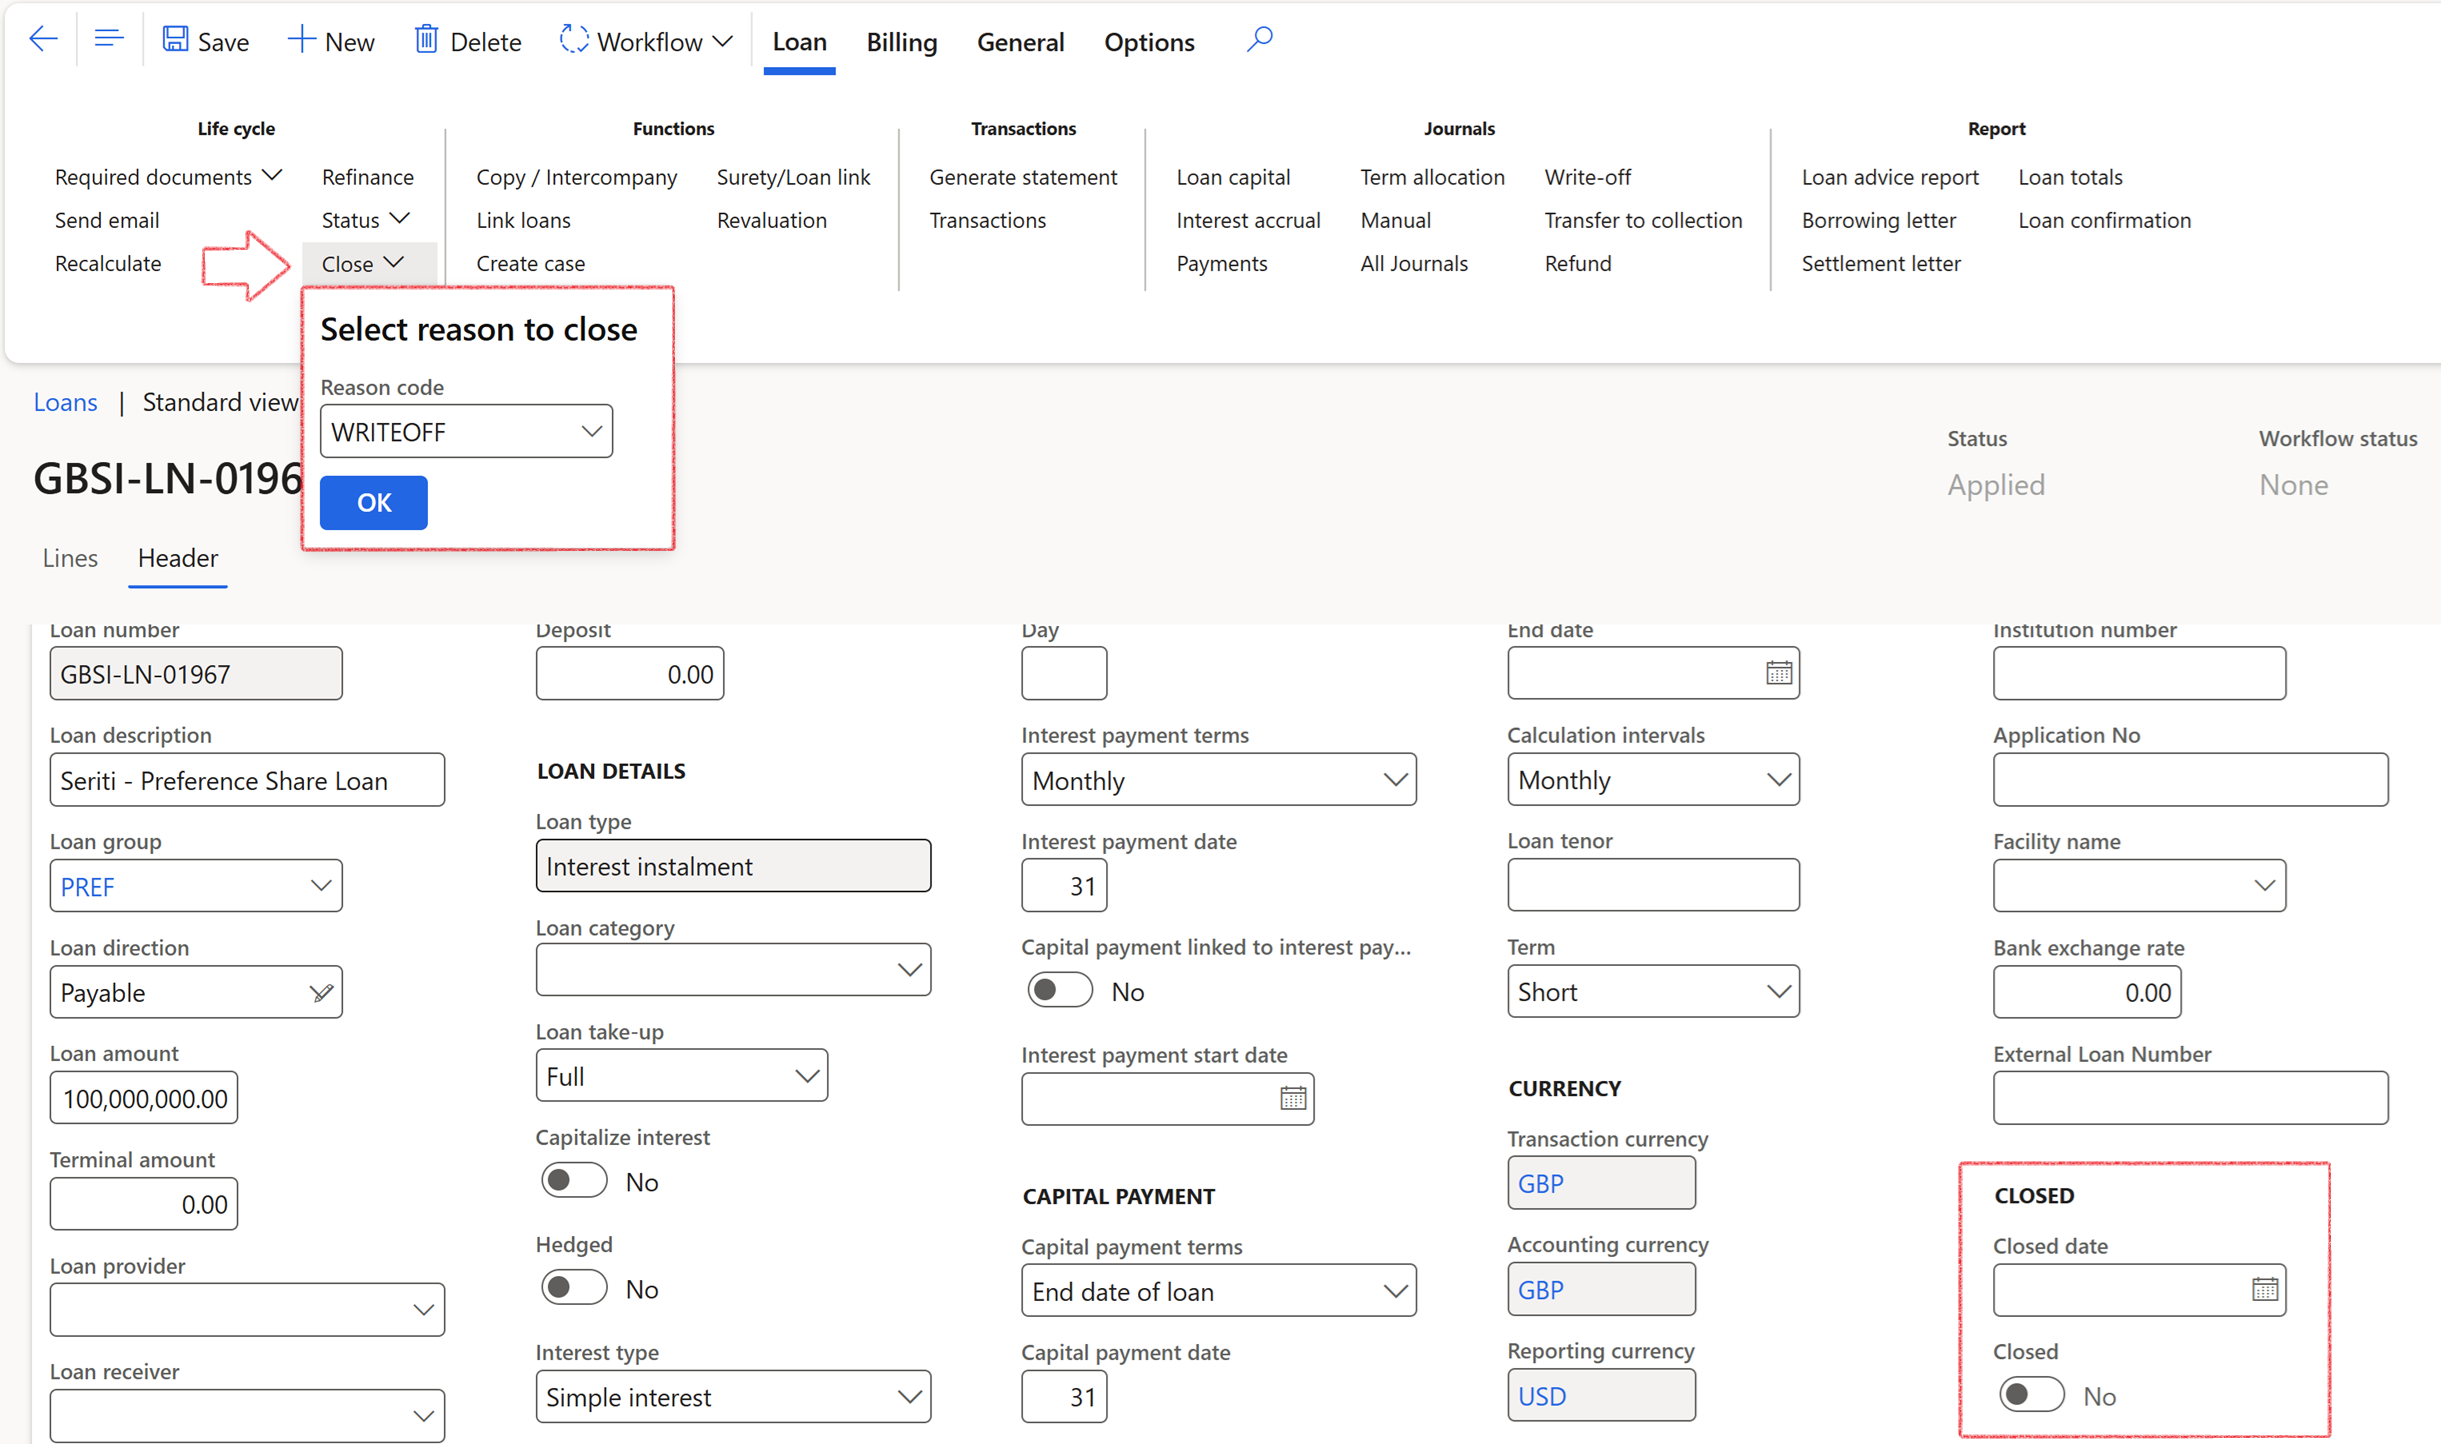The height and width of the screenshot is (1444, 2441).
Task: Expand the Loan category dropdown
Action: pos(908,970)
